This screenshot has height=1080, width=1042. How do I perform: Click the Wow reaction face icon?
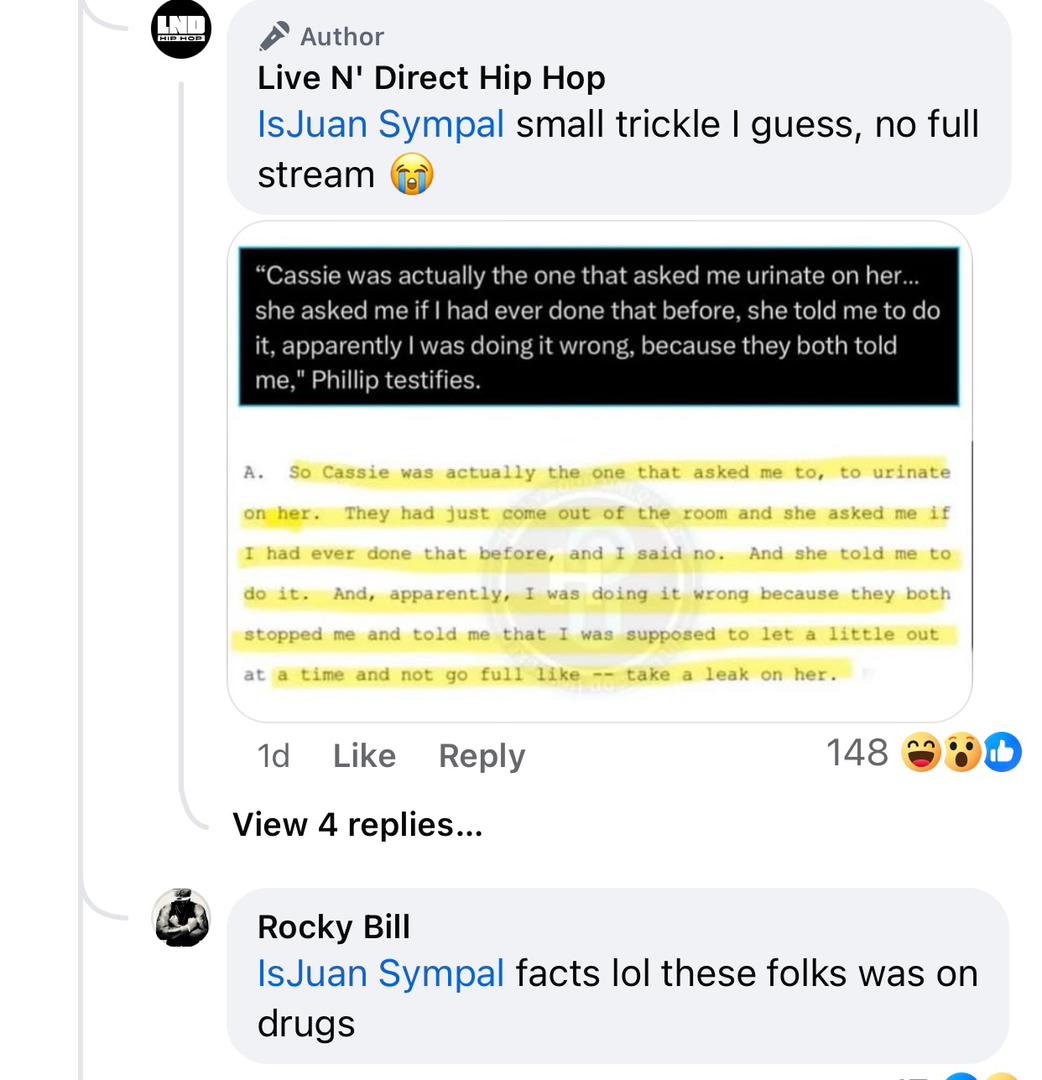(x=961, y=752)
